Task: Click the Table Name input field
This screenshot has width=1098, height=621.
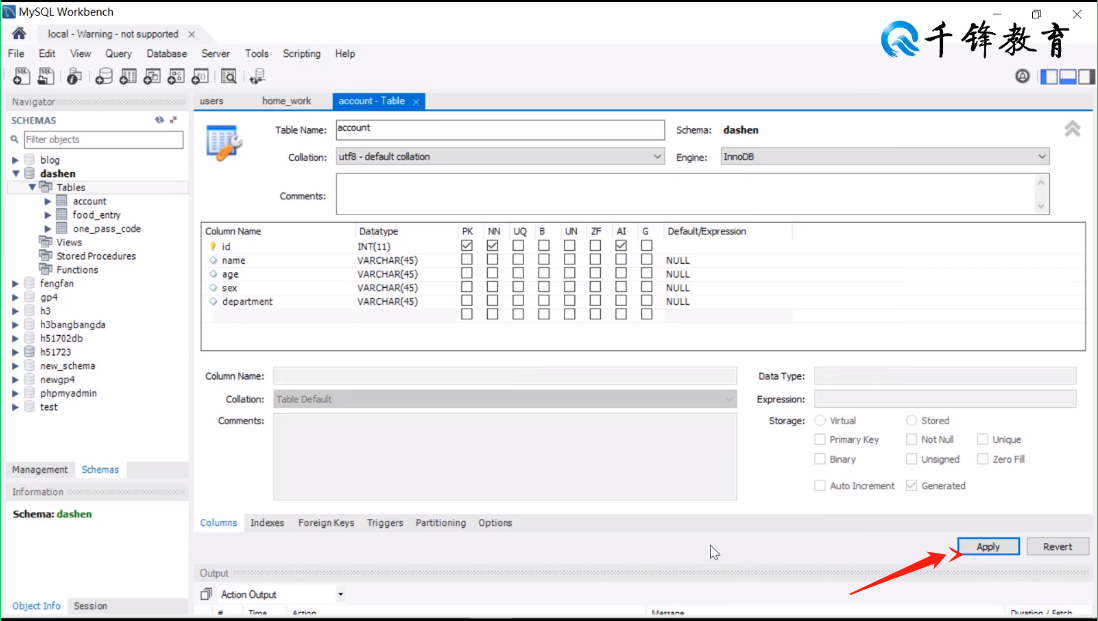Action: coord(500,130)
